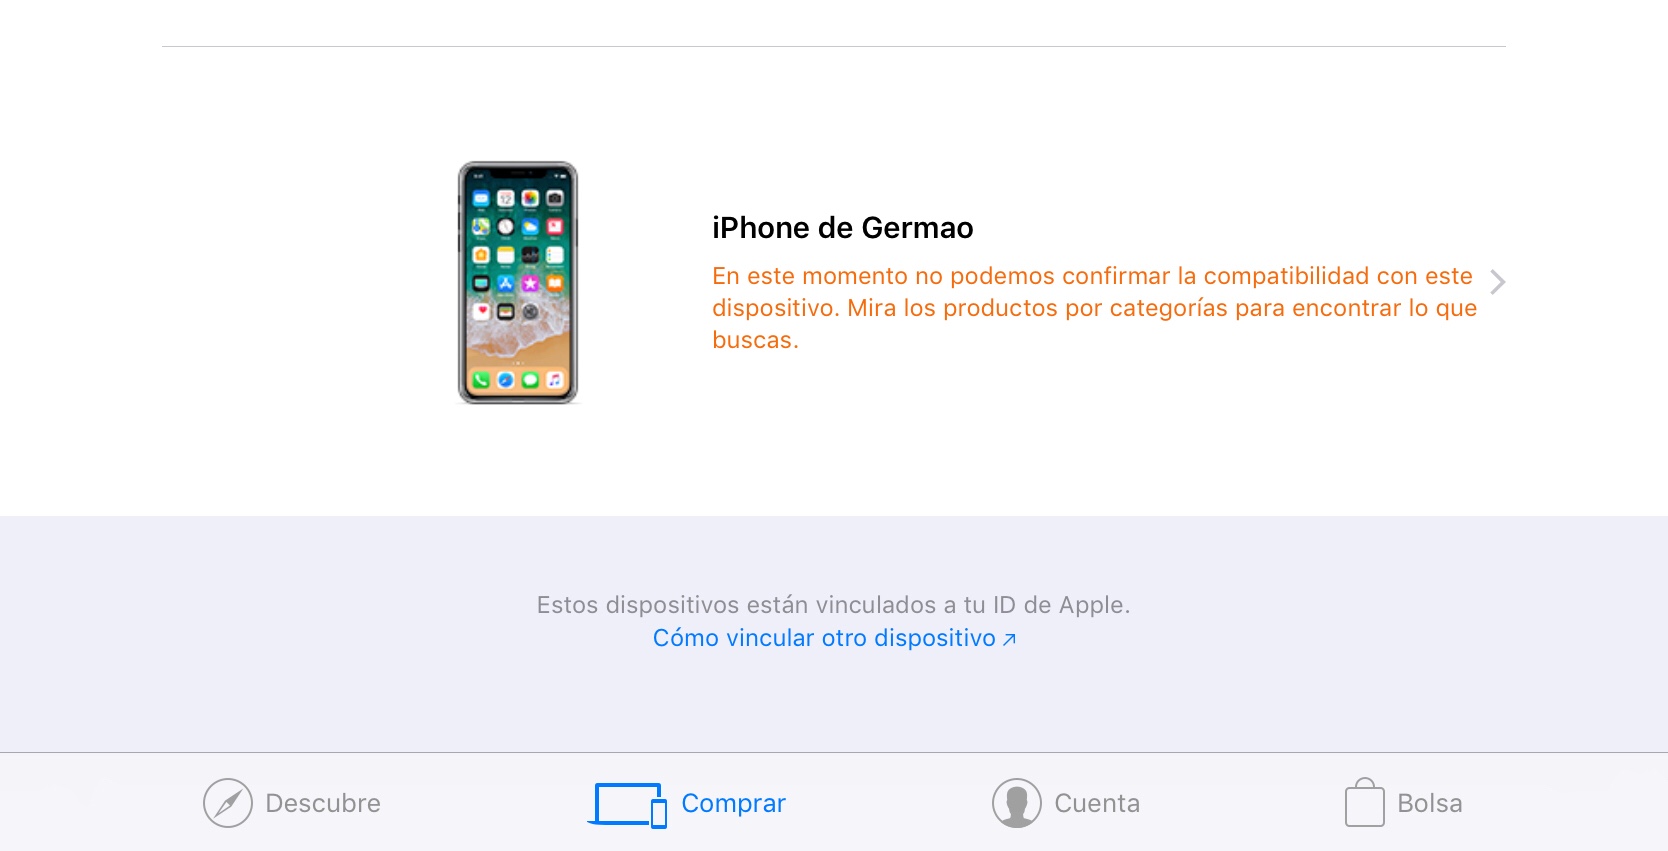Go to the Cuenta tab label
The height and width of the screenshot is (851, 1668).
pos(1097,803)
